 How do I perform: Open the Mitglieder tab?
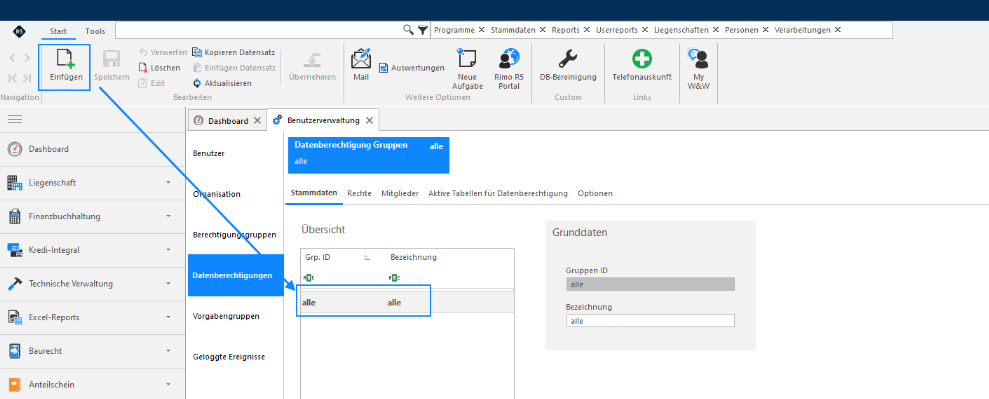pyautogui.click(x=399, y=194)
